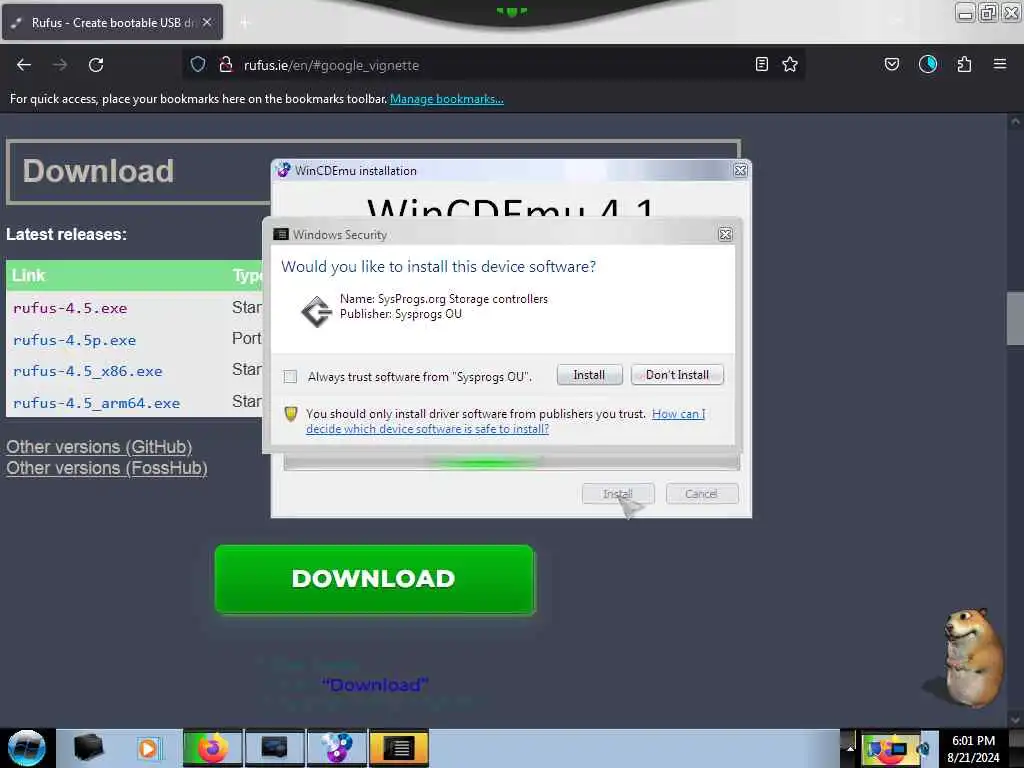Click the volume icon in system tray
The width and height of the screenshot is (1024, 768).
coord(923,748)
